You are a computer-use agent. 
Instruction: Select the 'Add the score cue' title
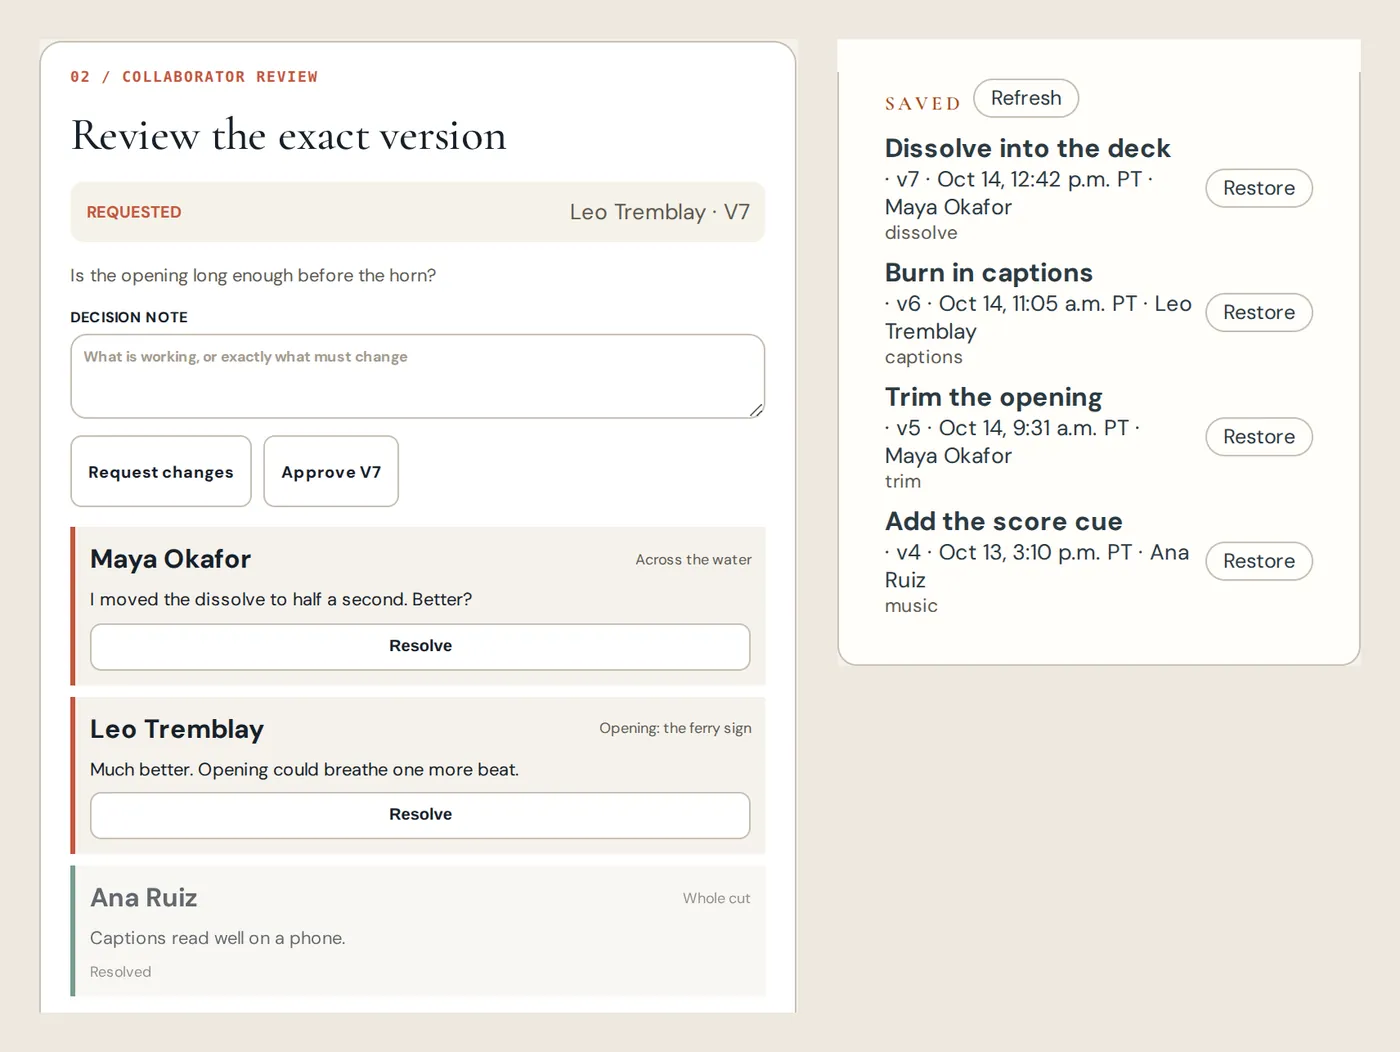point(1004,521)
